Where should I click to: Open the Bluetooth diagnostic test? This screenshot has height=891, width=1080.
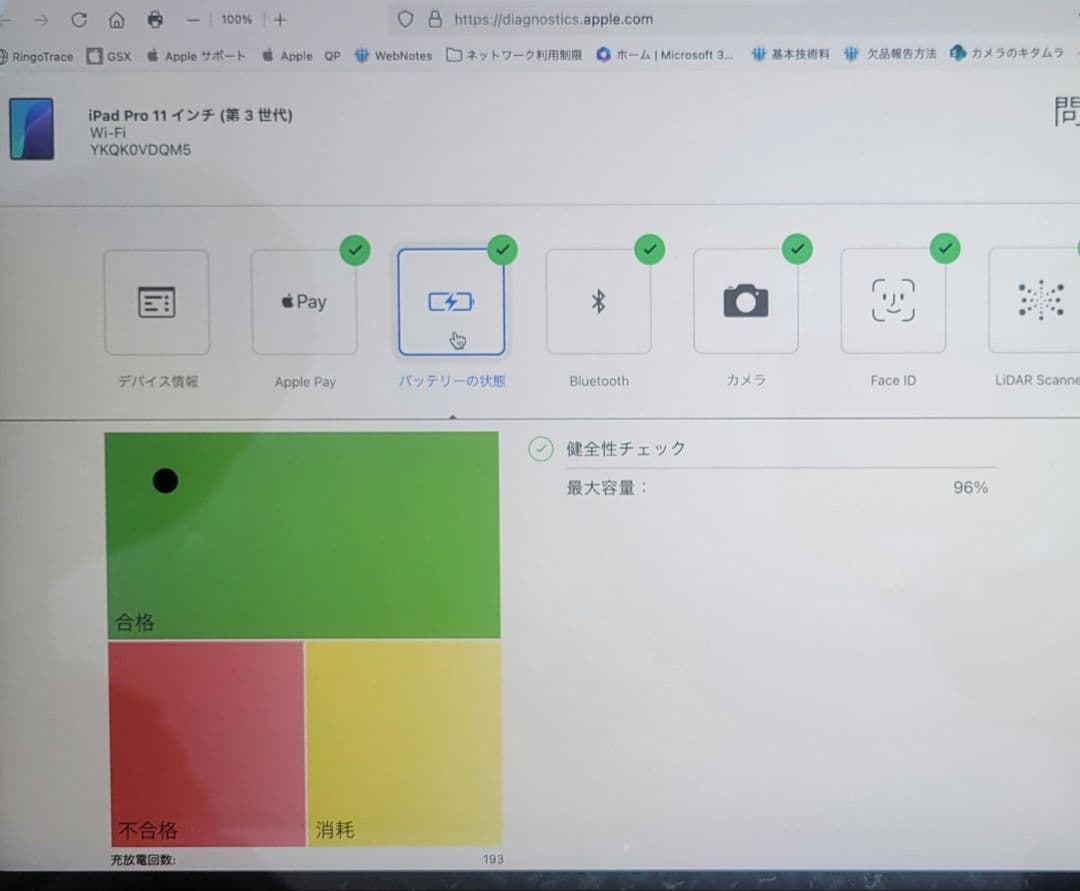599,302
